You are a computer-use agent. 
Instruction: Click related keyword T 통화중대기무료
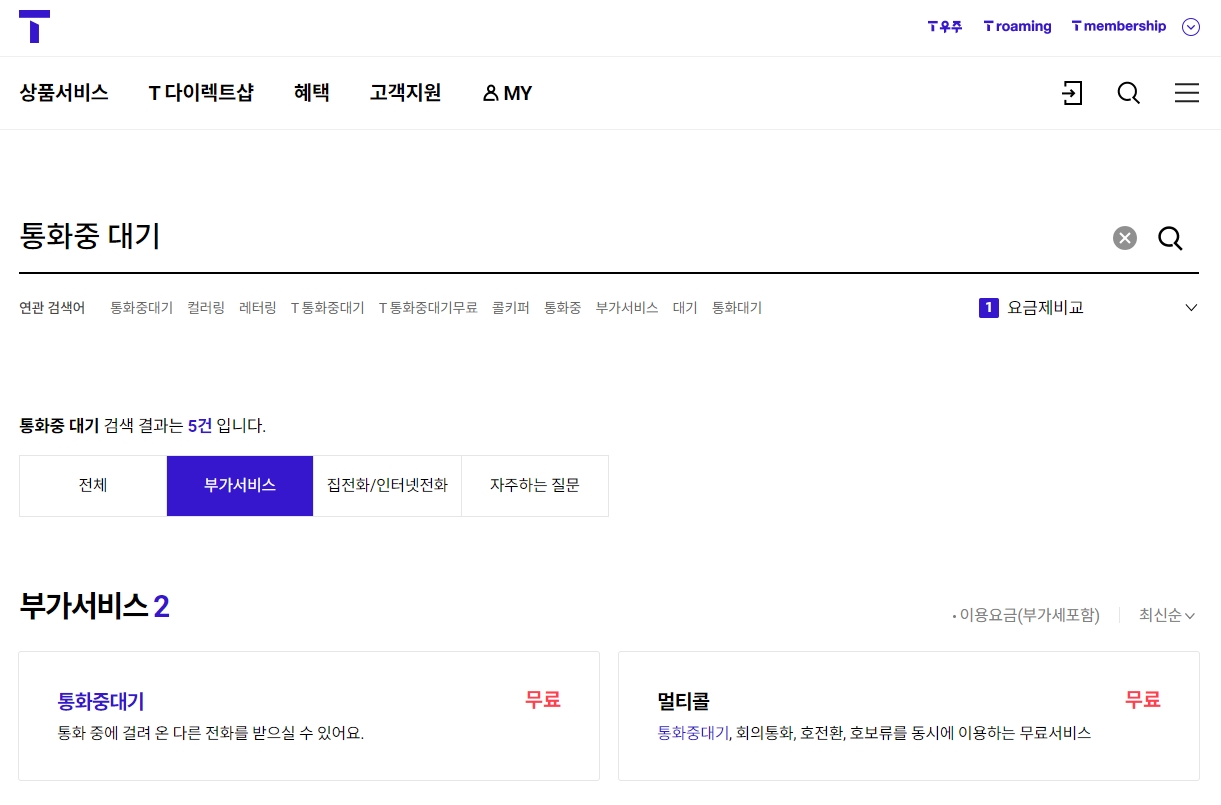428,308
